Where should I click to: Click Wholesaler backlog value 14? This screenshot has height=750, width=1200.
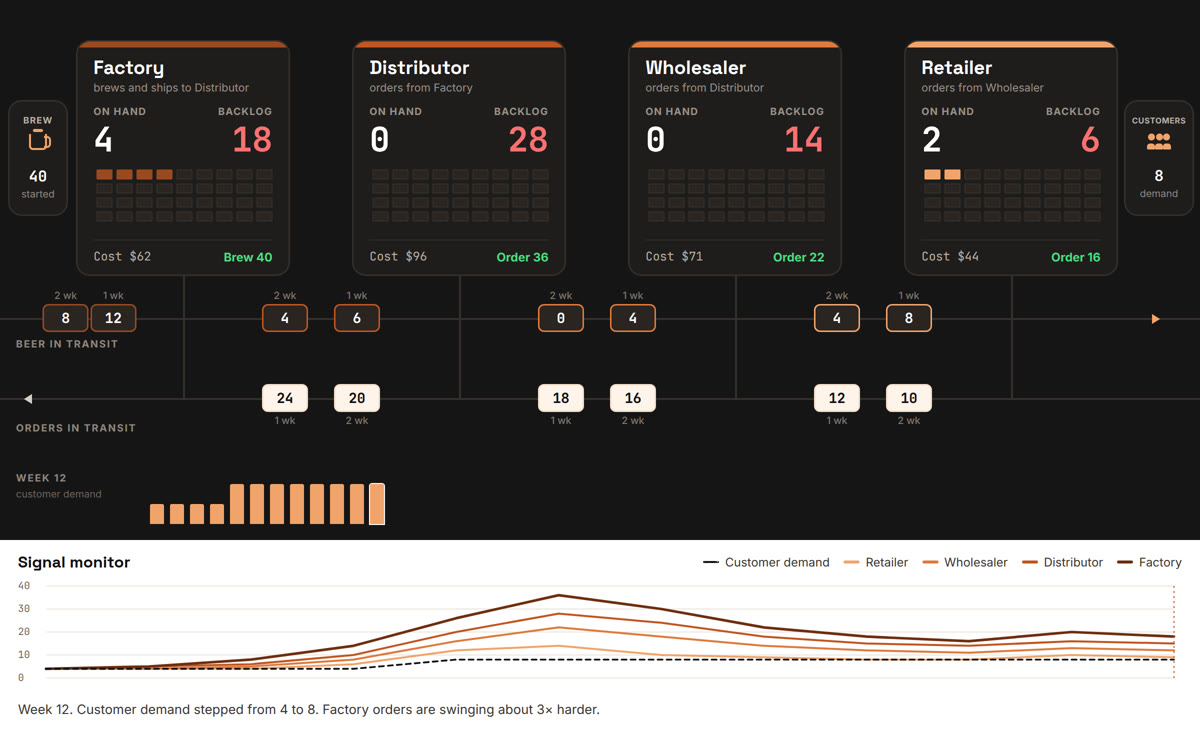[804, 140]
